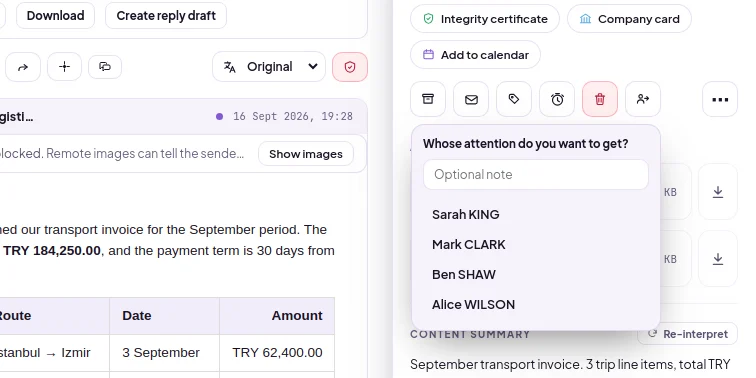The image size is (756, 378).
Task: Click the bold TRY 184,250.00 total
Action: pos(52,251)
